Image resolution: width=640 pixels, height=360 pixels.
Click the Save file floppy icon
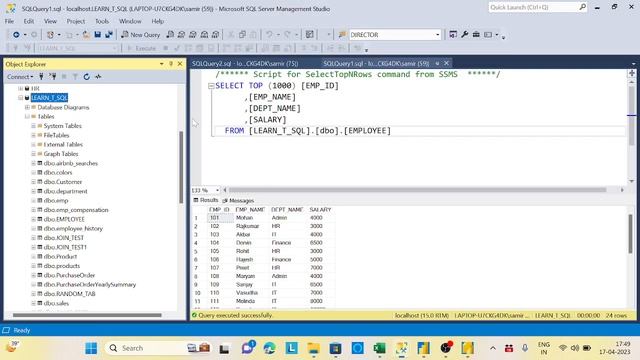[x=98, y=35]
